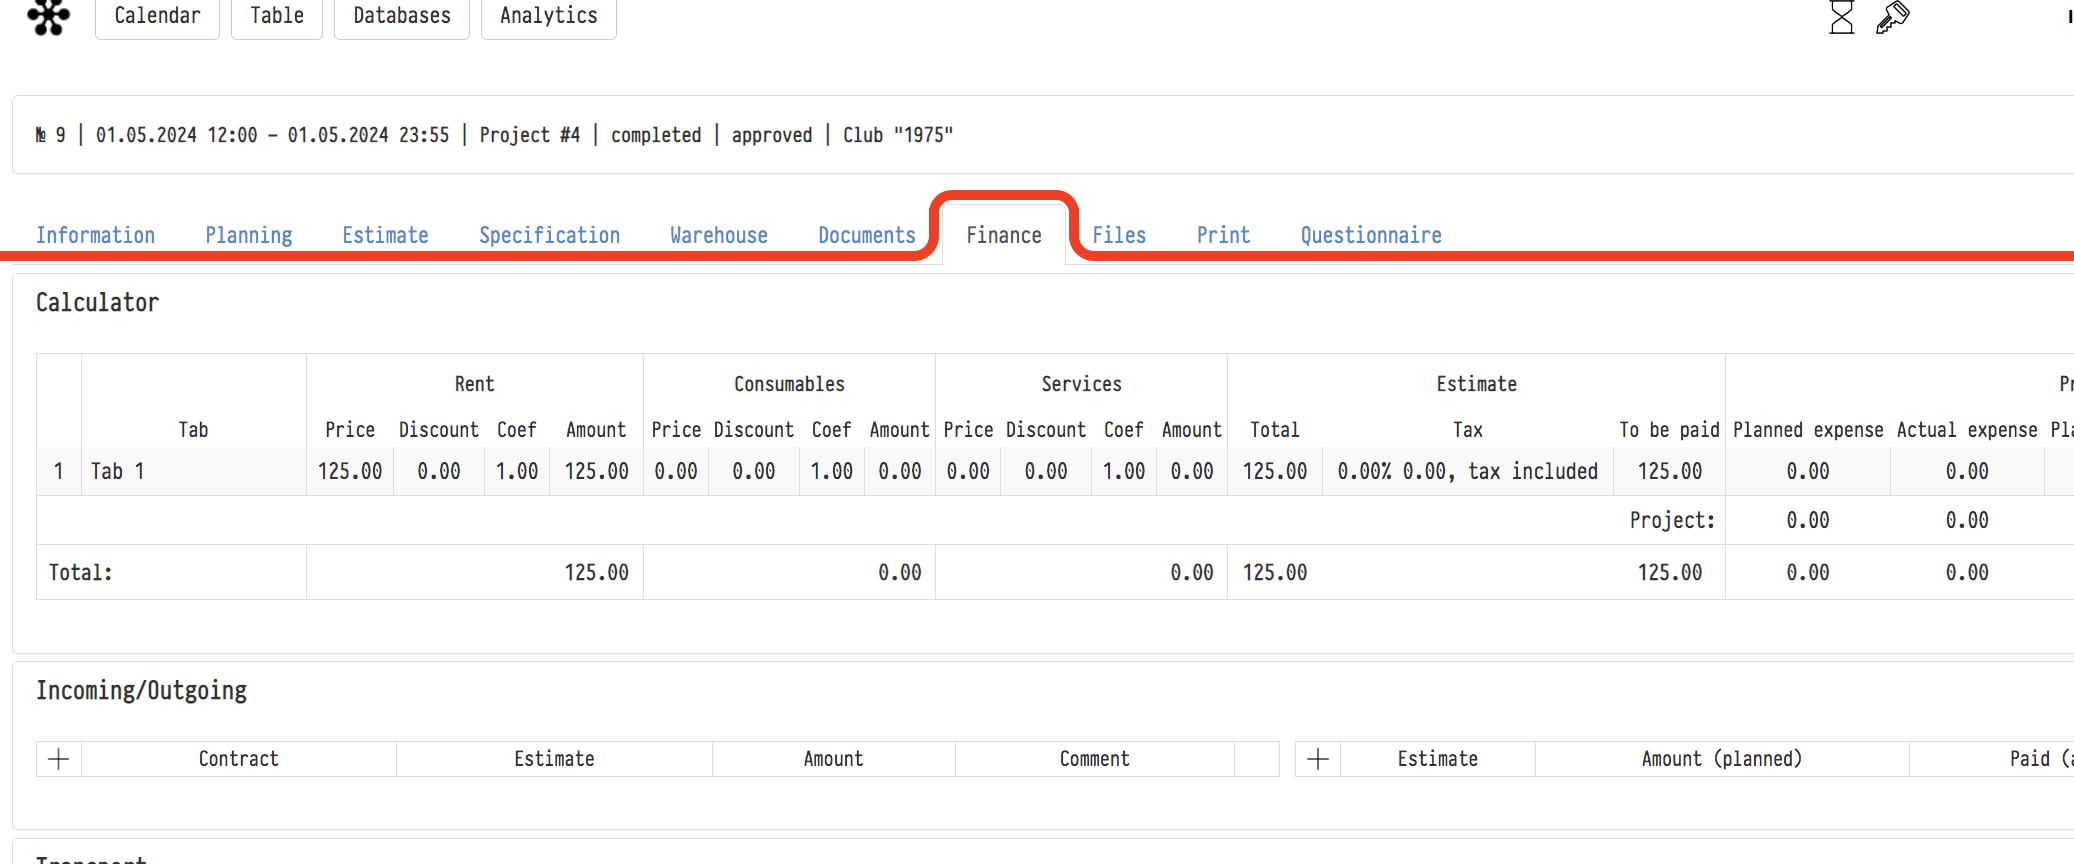Select the Finance tab
The image size is (2074, 864).
coord(1004,235)
